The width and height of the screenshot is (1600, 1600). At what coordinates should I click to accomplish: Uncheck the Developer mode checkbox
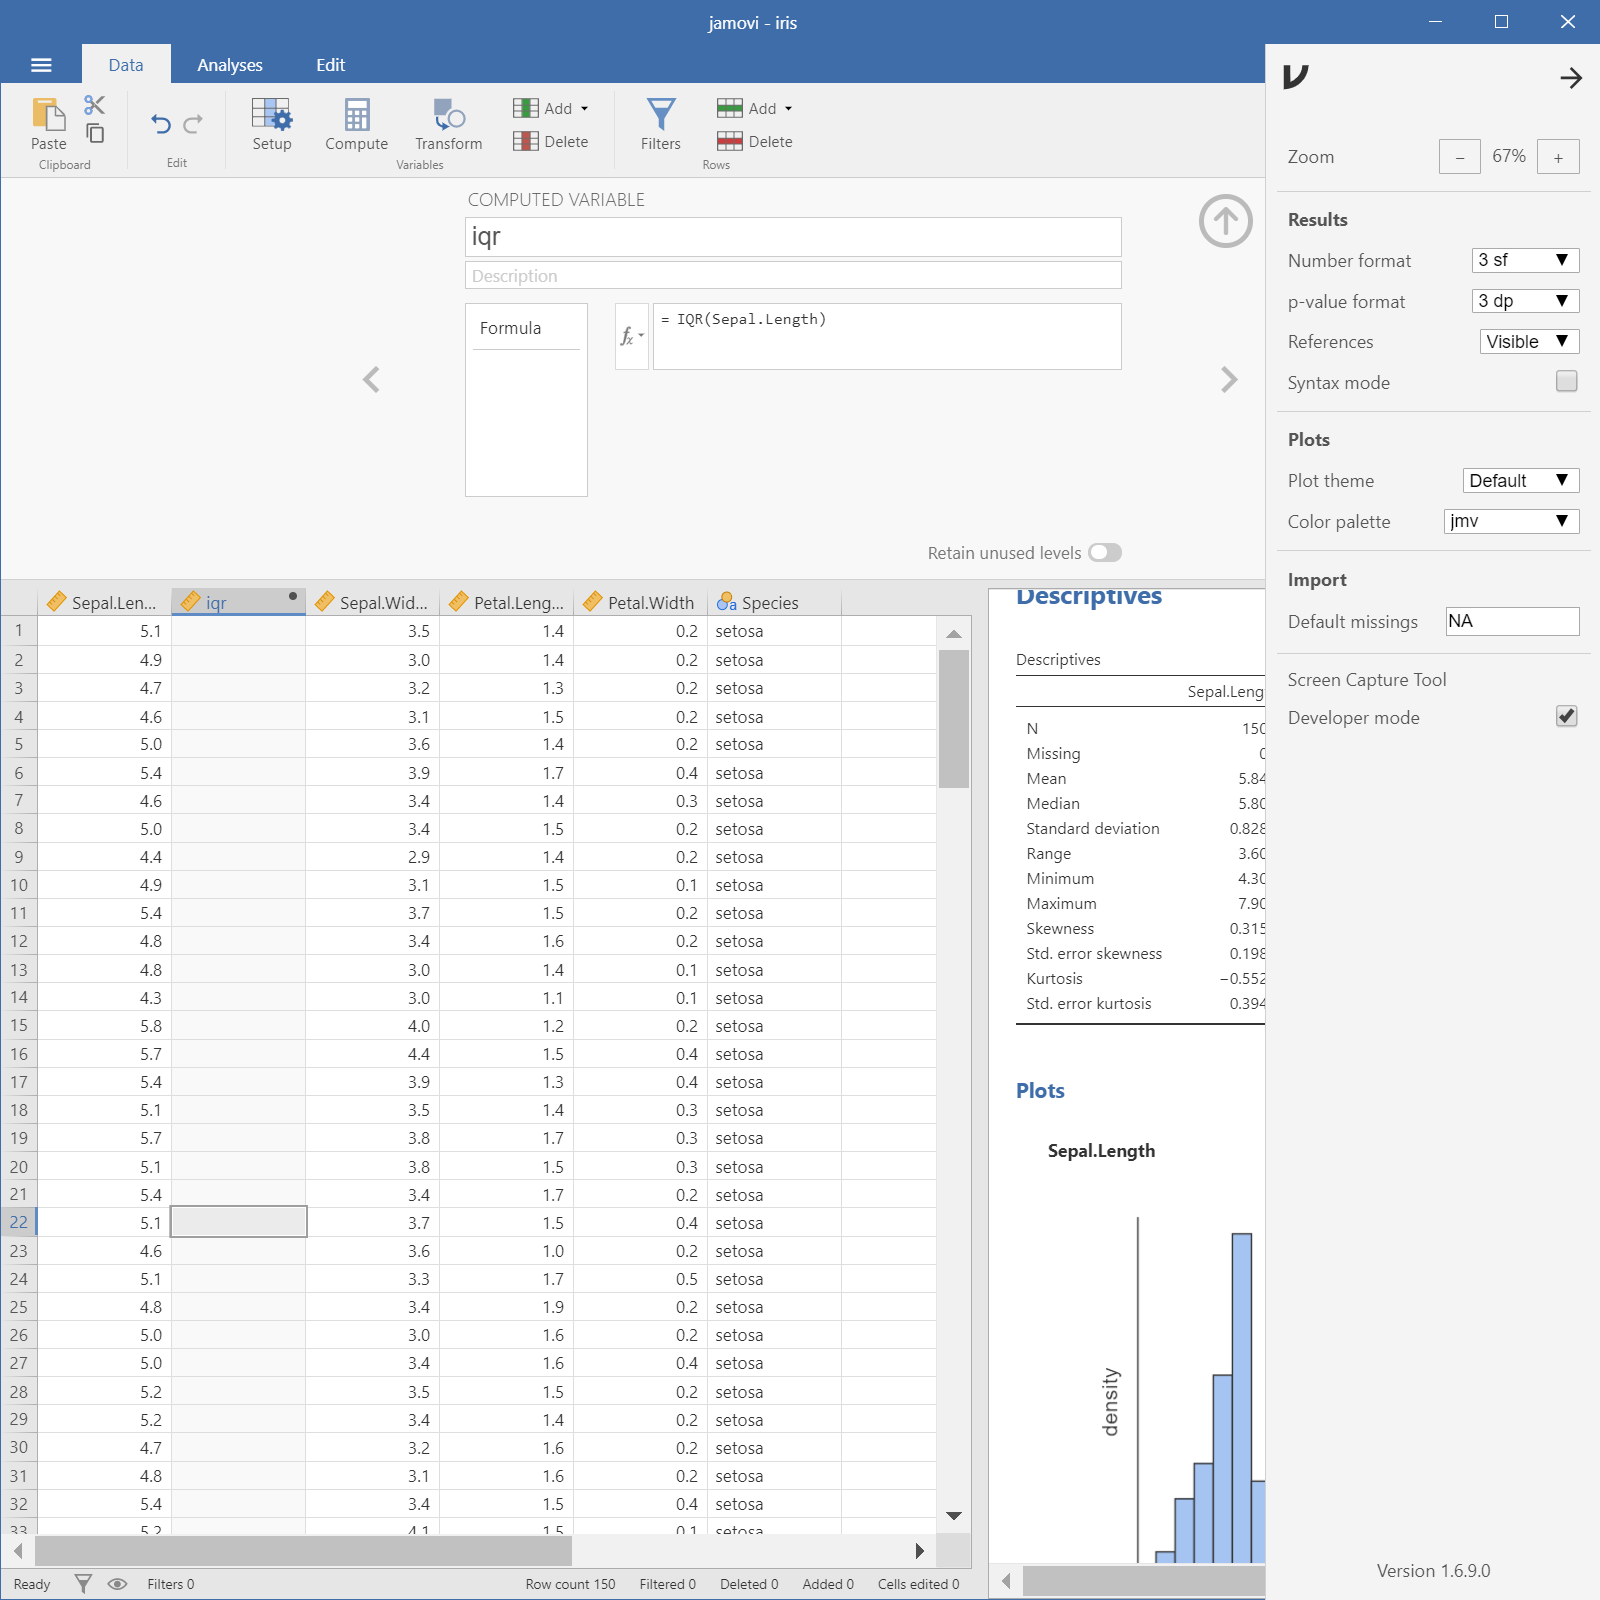point(1566,717)
